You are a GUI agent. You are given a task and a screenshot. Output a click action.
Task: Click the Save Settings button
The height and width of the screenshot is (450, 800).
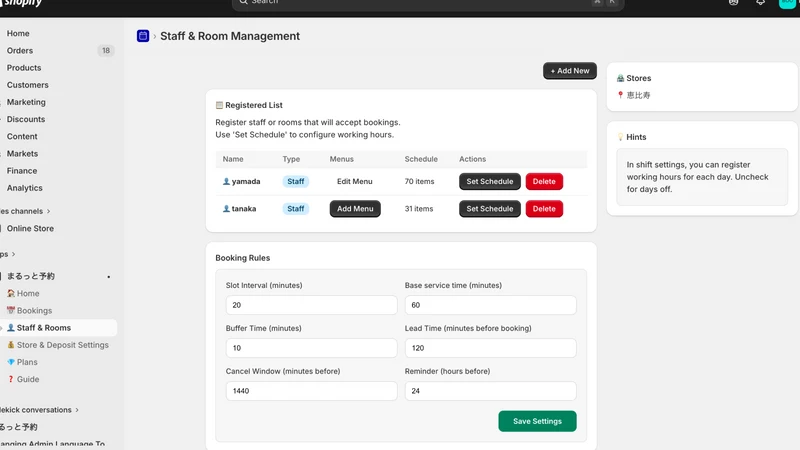(x=537, y=421)
